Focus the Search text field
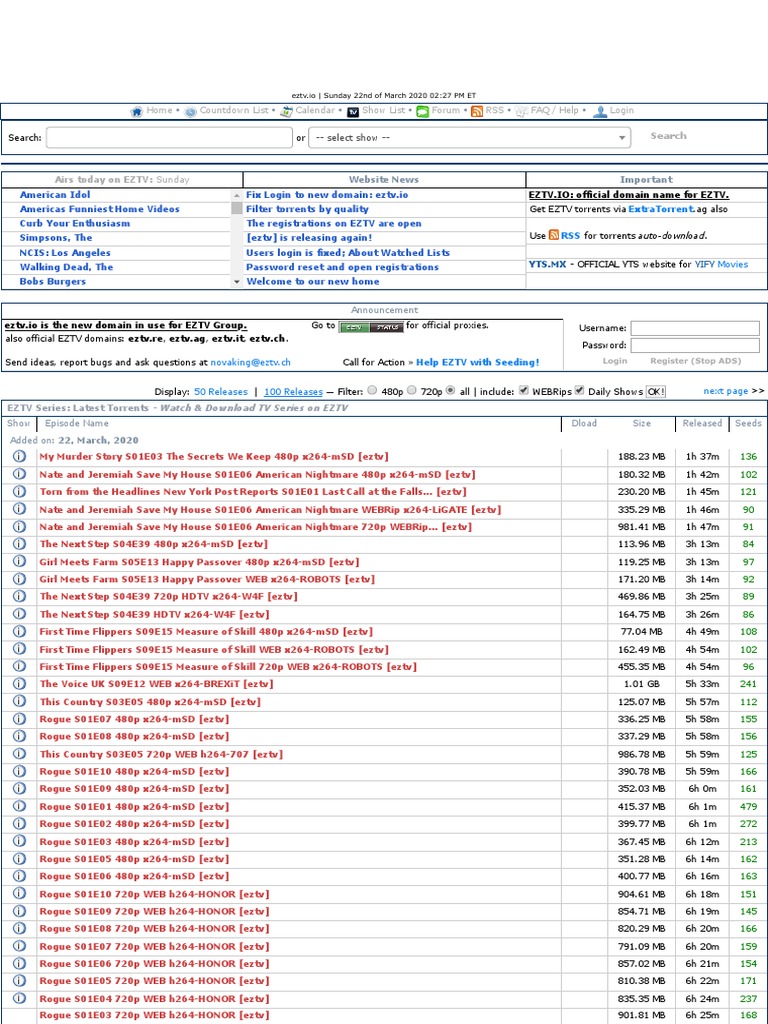Screen dimensions: 768x1024 tap(169, 138)
